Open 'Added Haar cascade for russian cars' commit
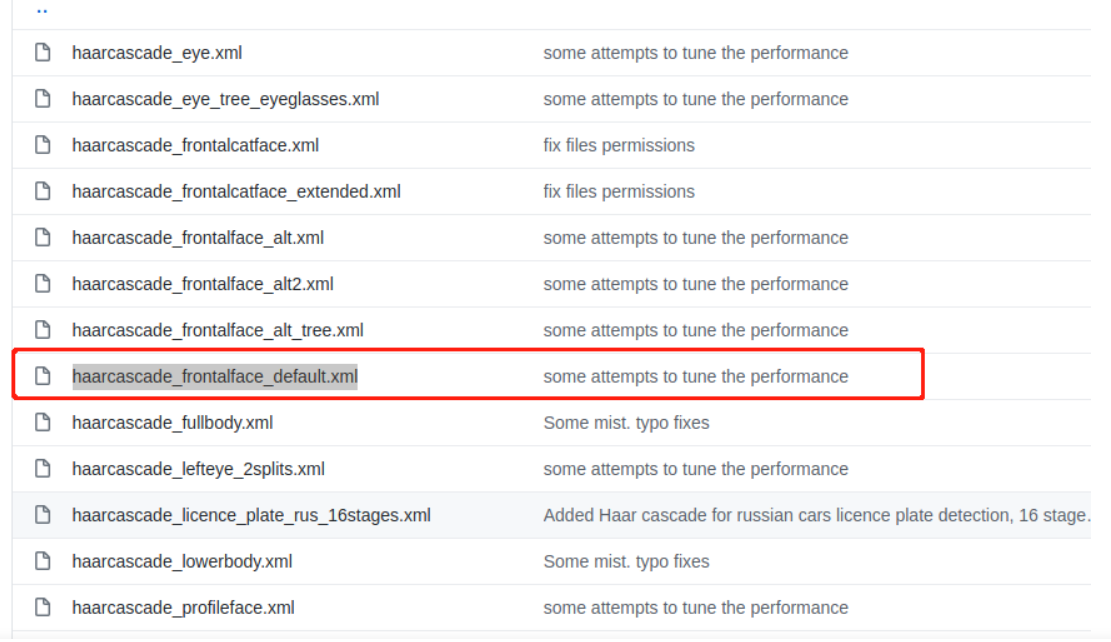 [x=817, y=515]
